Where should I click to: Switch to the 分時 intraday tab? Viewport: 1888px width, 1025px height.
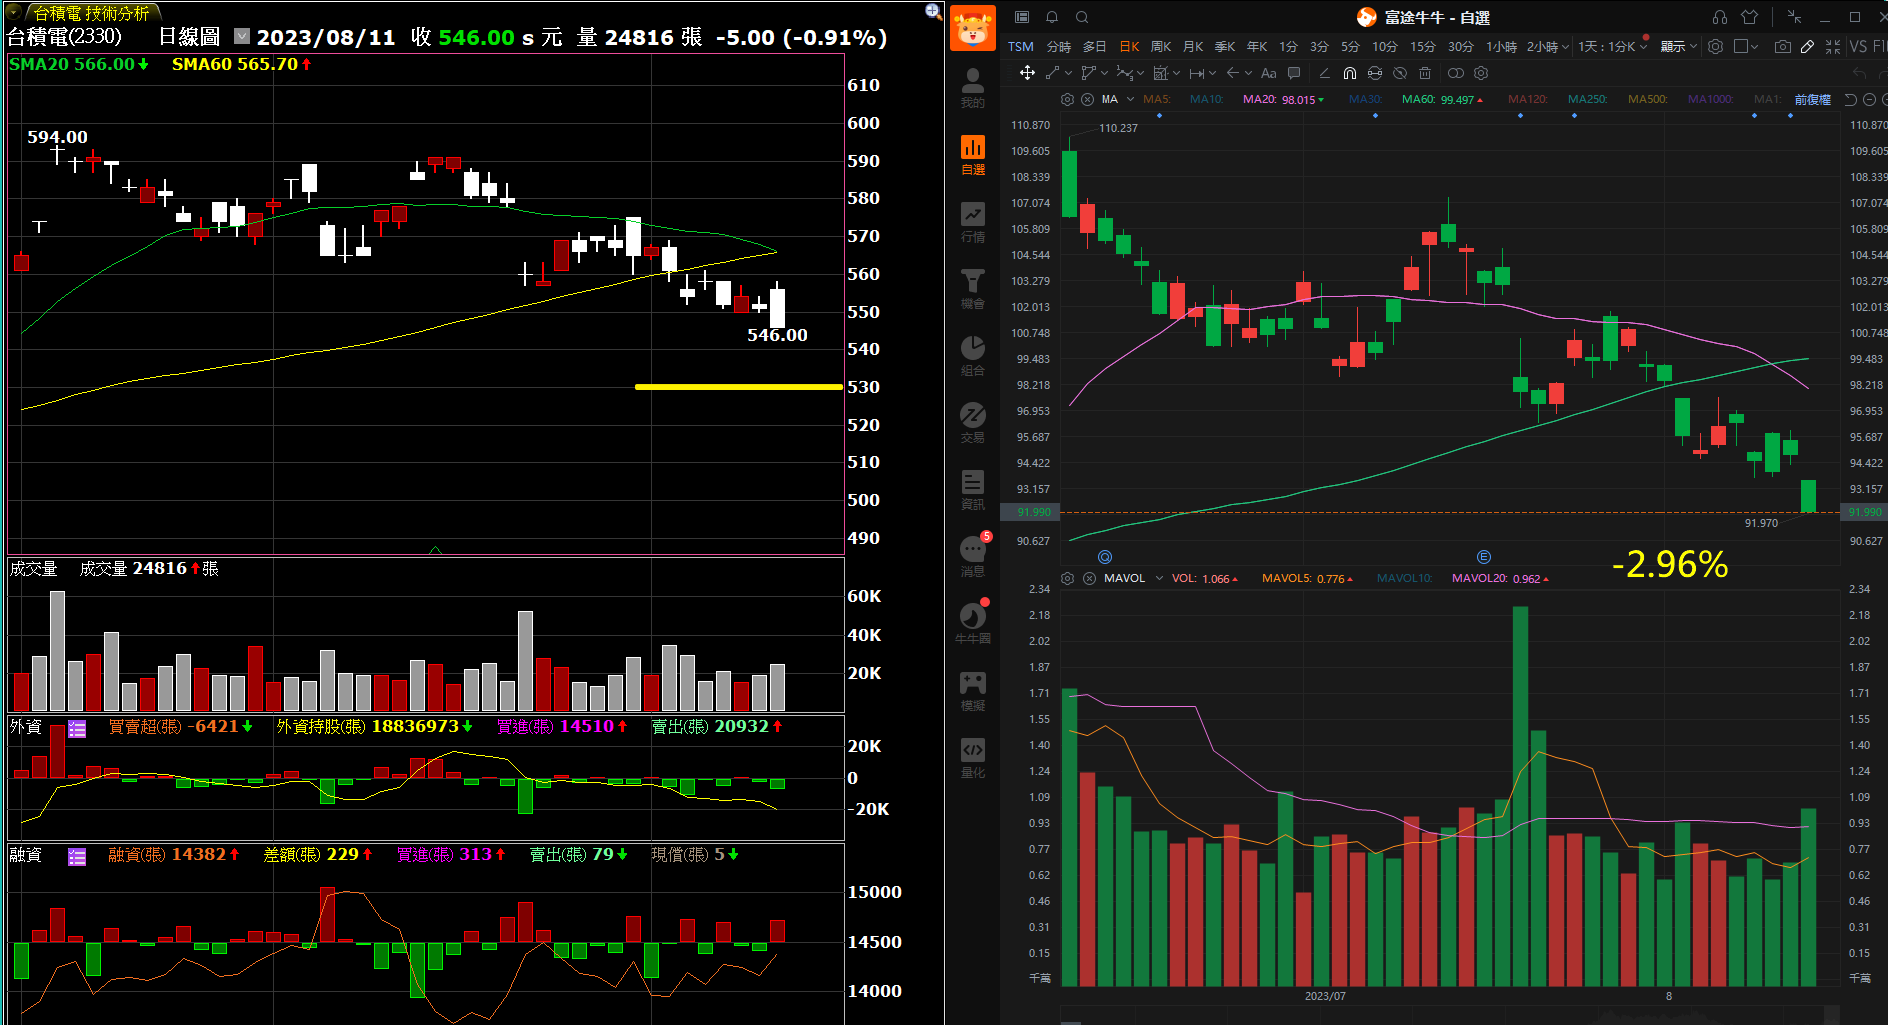[x=1058, y=46]
